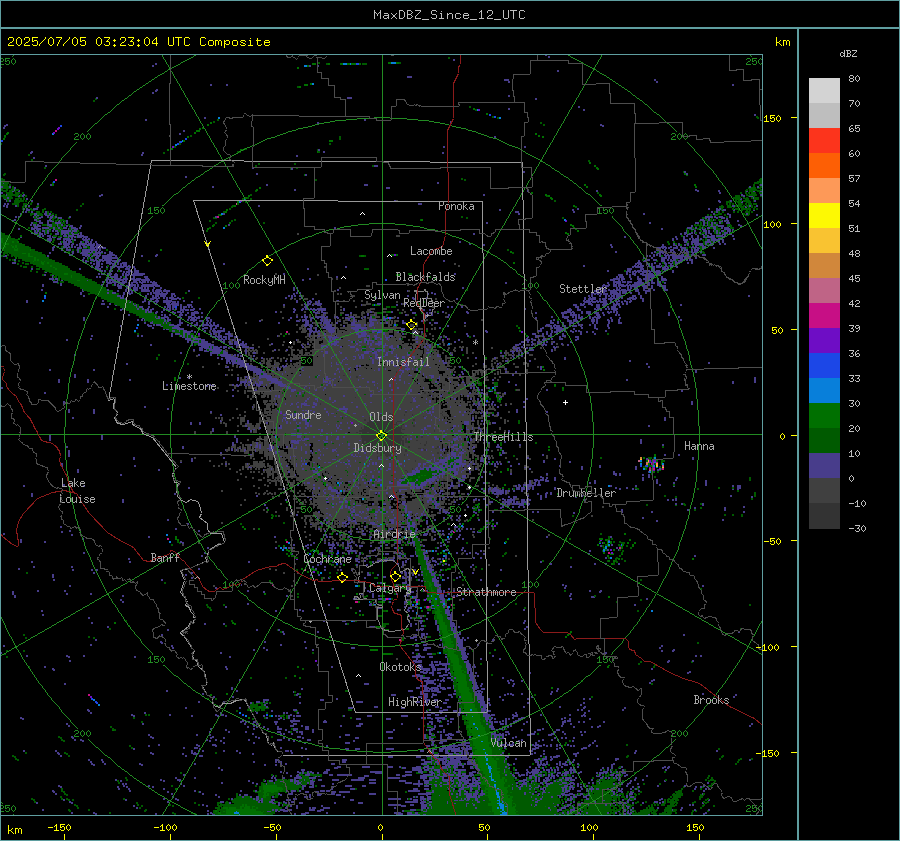900x841 pixels.
Task: Click the Drumheller label
Action: 586,493
